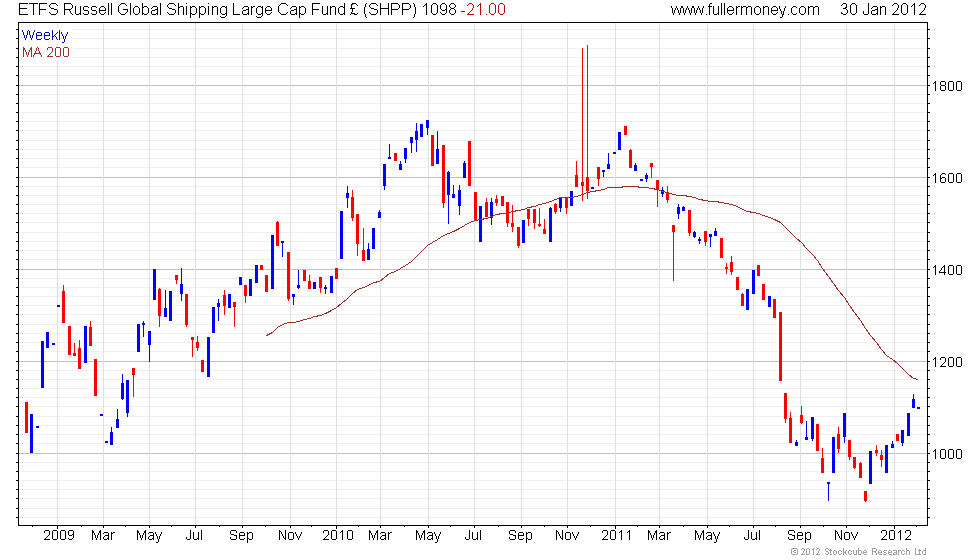Image resolution: width=980 pixels, height=560 pixels.
Task: Select the 'Weekly' legend label
Action: coord(44,36)
